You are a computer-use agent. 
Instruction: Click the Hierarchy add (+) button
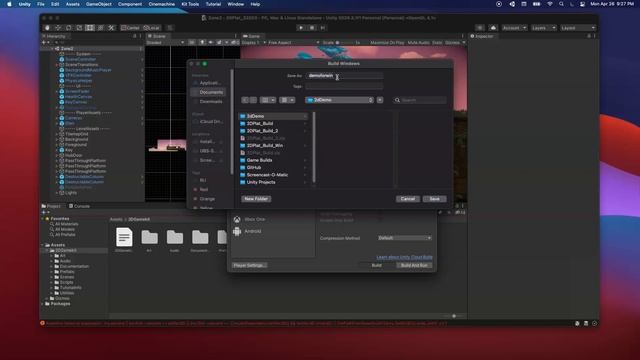pos(44,42)
